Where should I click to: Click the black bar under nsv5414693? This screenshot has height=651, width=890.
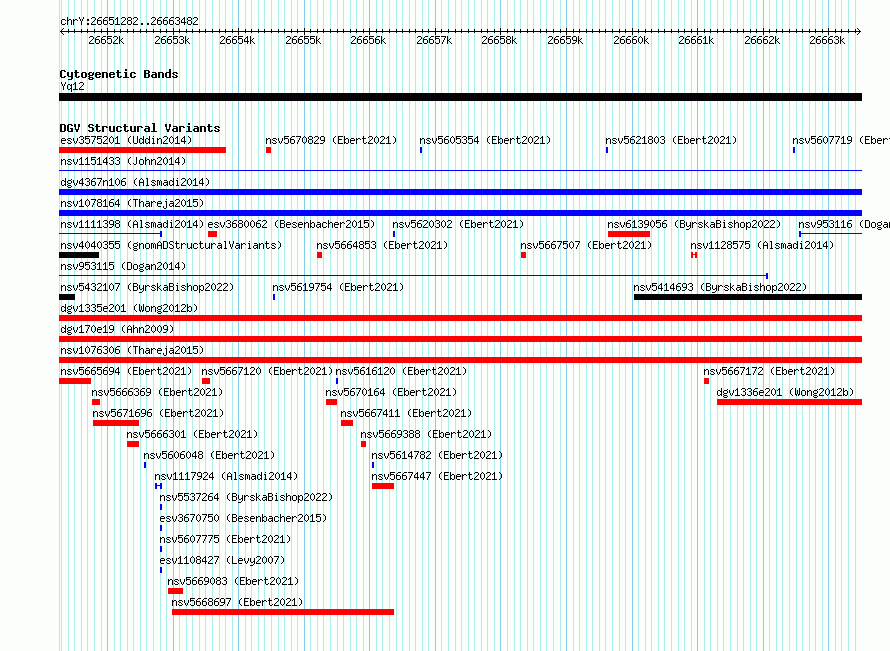point(748,297)
